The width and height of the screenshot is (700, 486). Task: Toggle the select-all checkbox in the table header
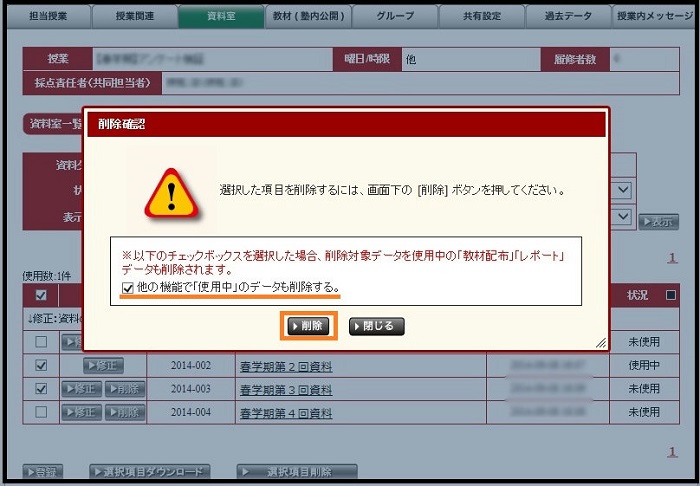click(x=41, y=295)
